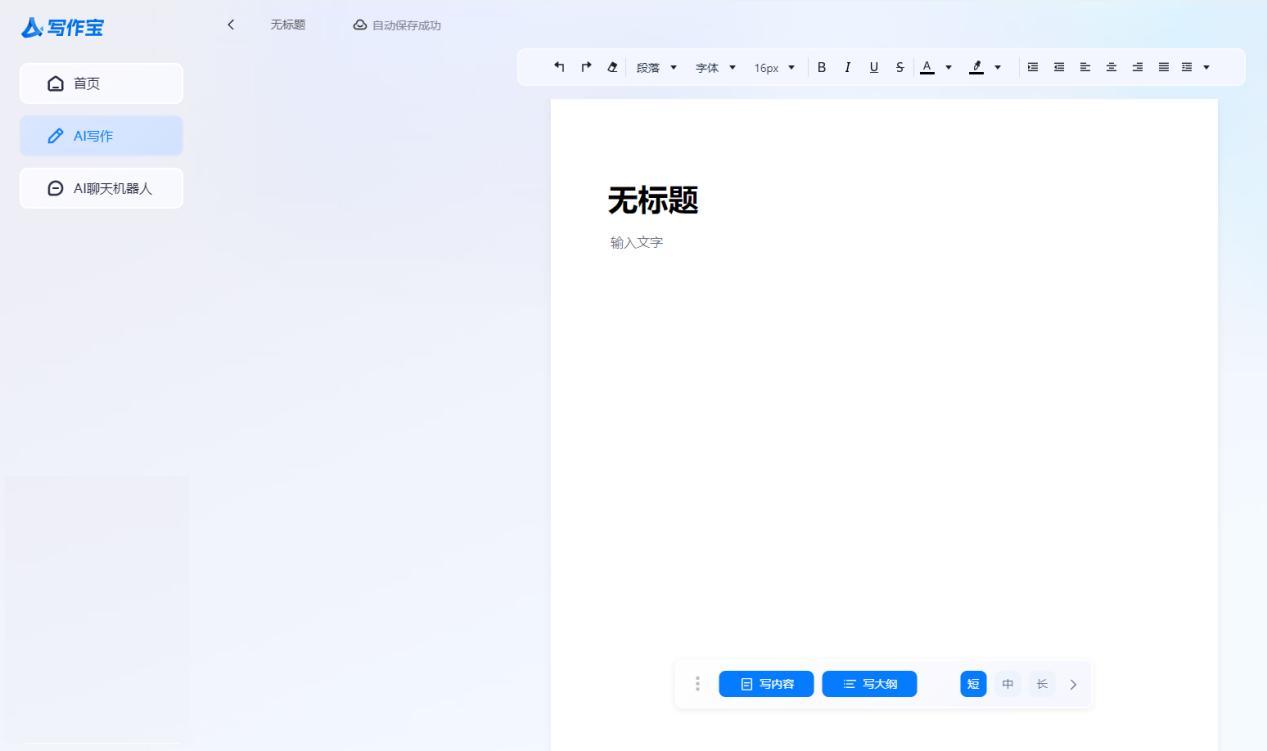Click the clear formatting eraser icon
The height and width of the screenshot is (751, 1267).
612,67
